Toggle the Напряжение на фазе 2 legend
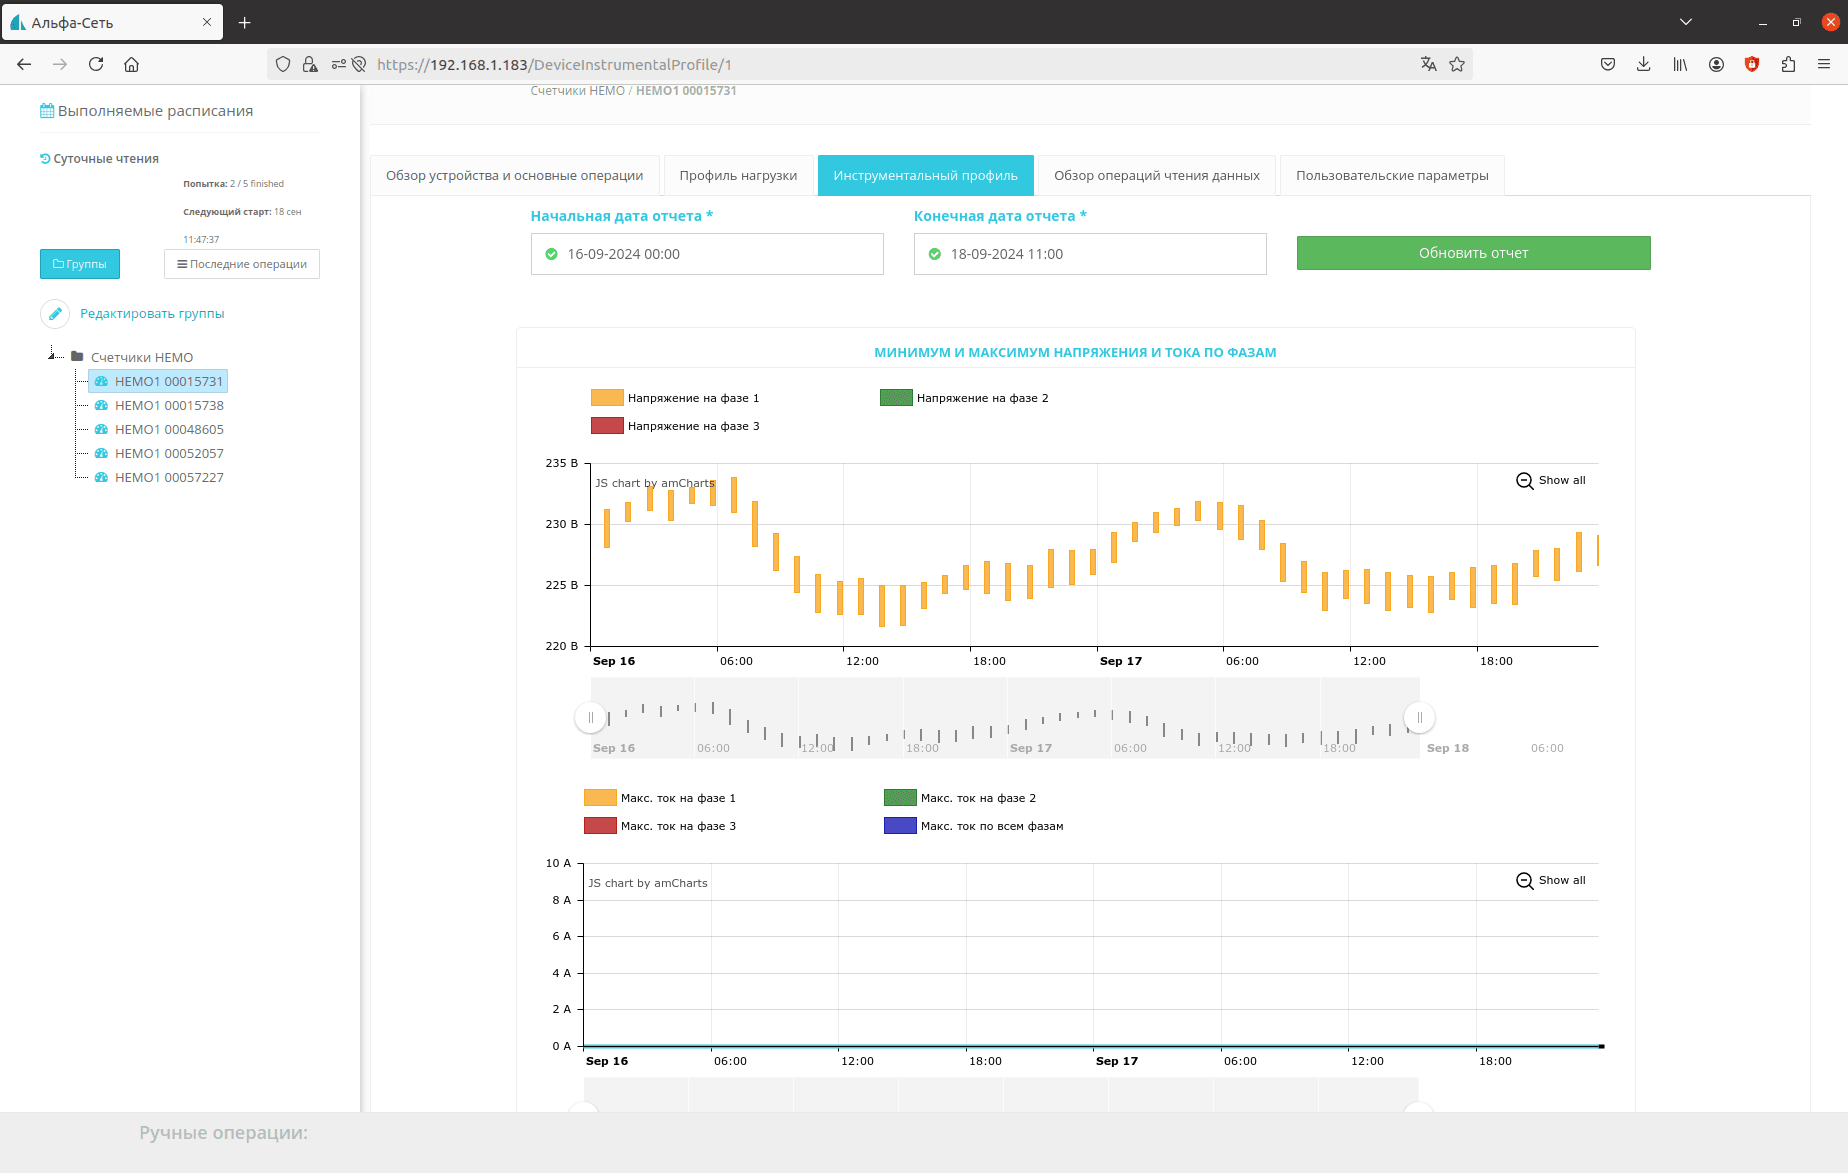 click(964, 398)
